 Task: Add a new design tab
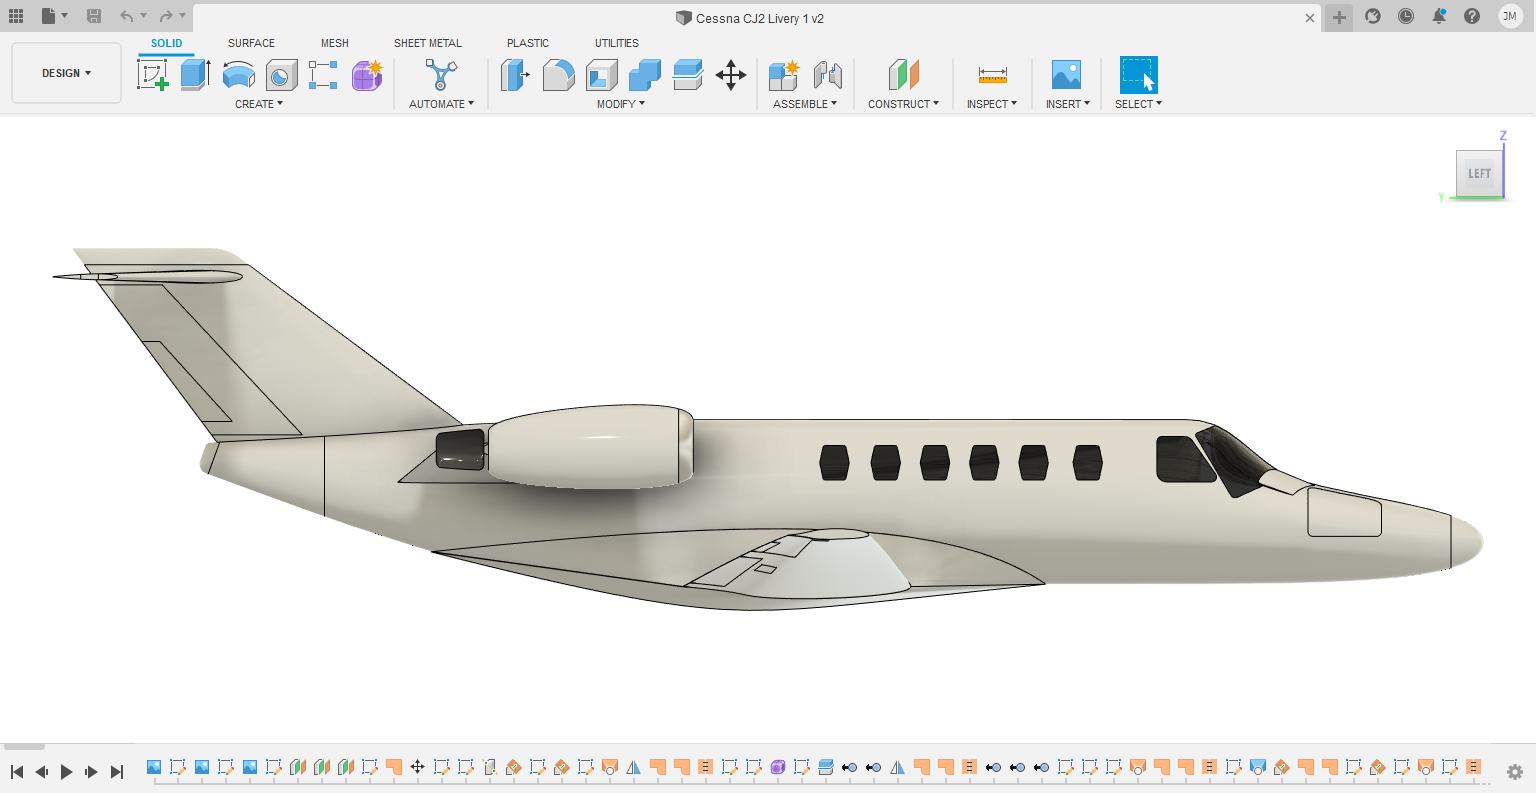coord(1339,17)
